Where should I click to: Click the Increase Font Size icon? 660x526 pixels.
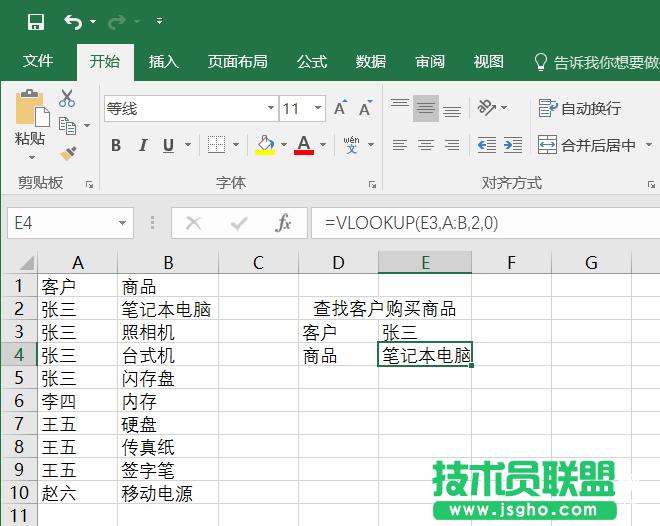tap(341, 108)
